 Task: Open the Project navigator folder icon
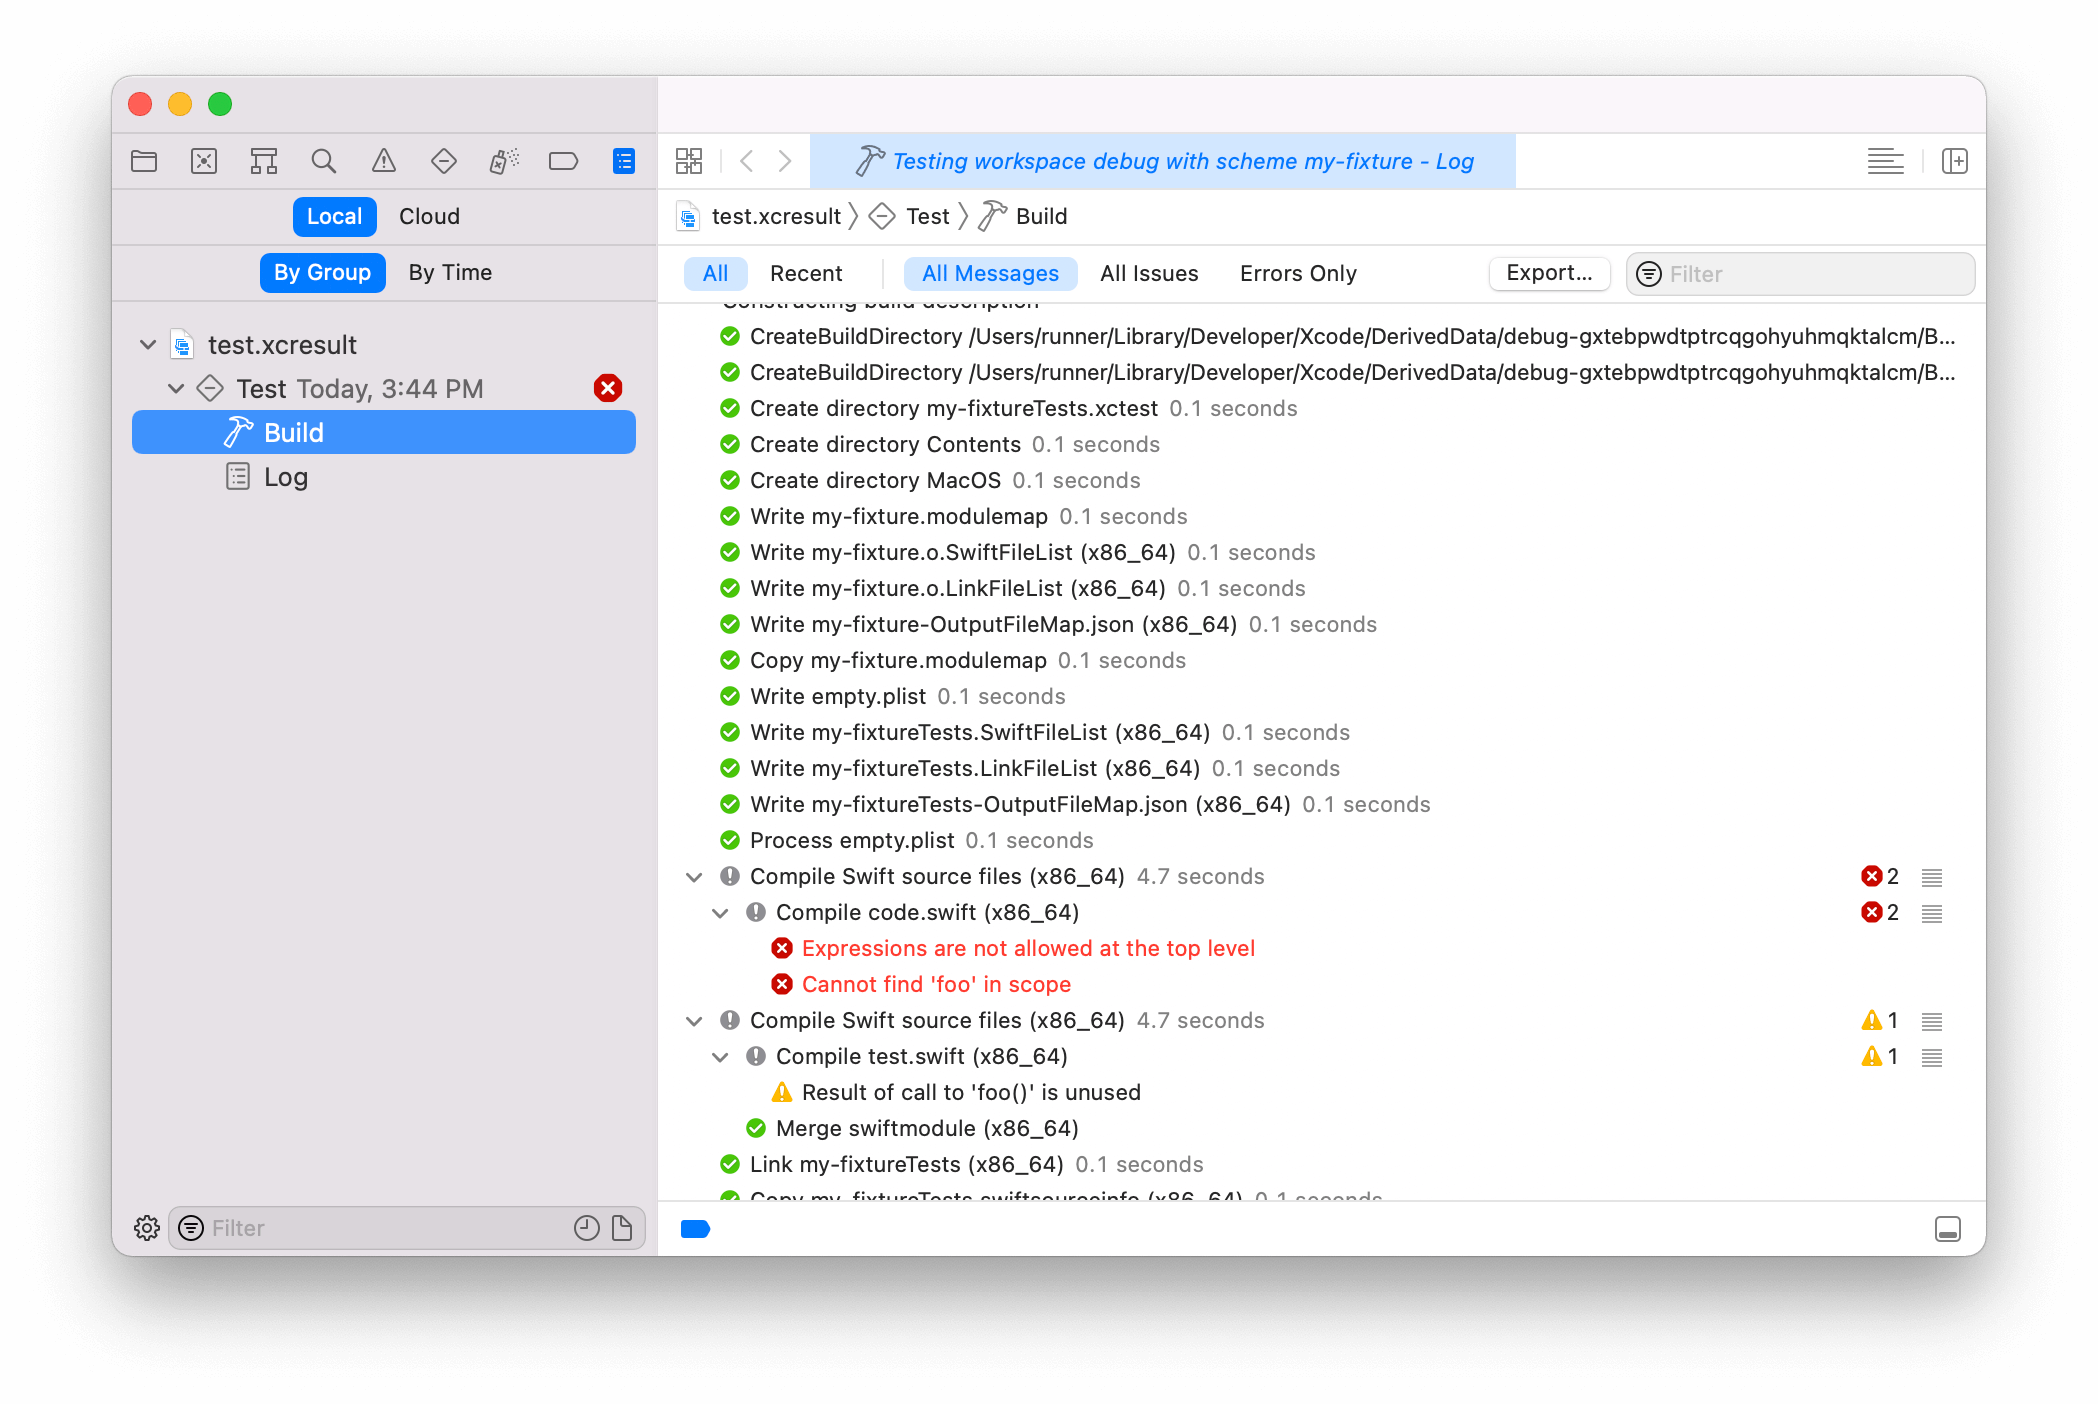coord(144,161)
